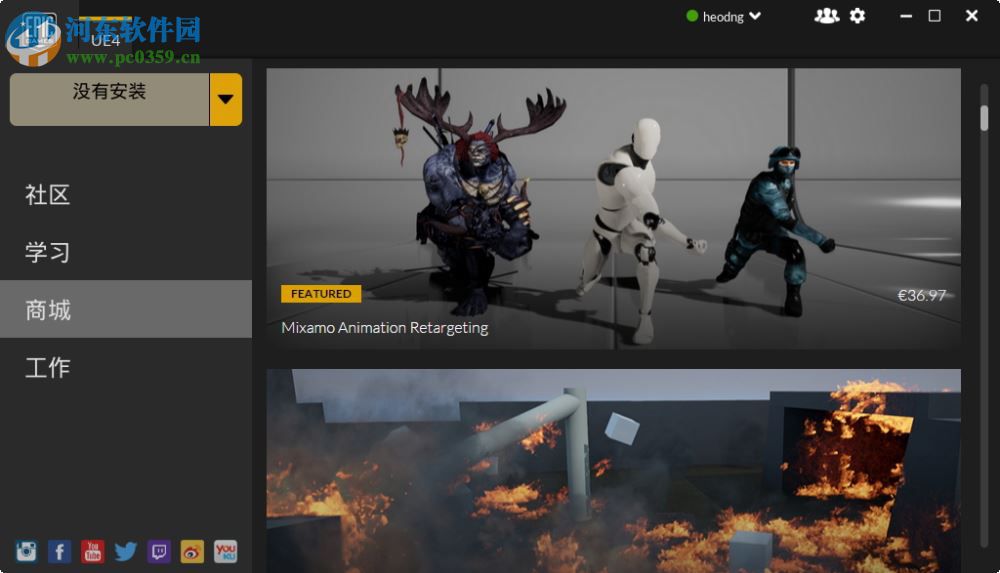Maximize the launcher window
The image size is (1000, 573).
point(934,16)
